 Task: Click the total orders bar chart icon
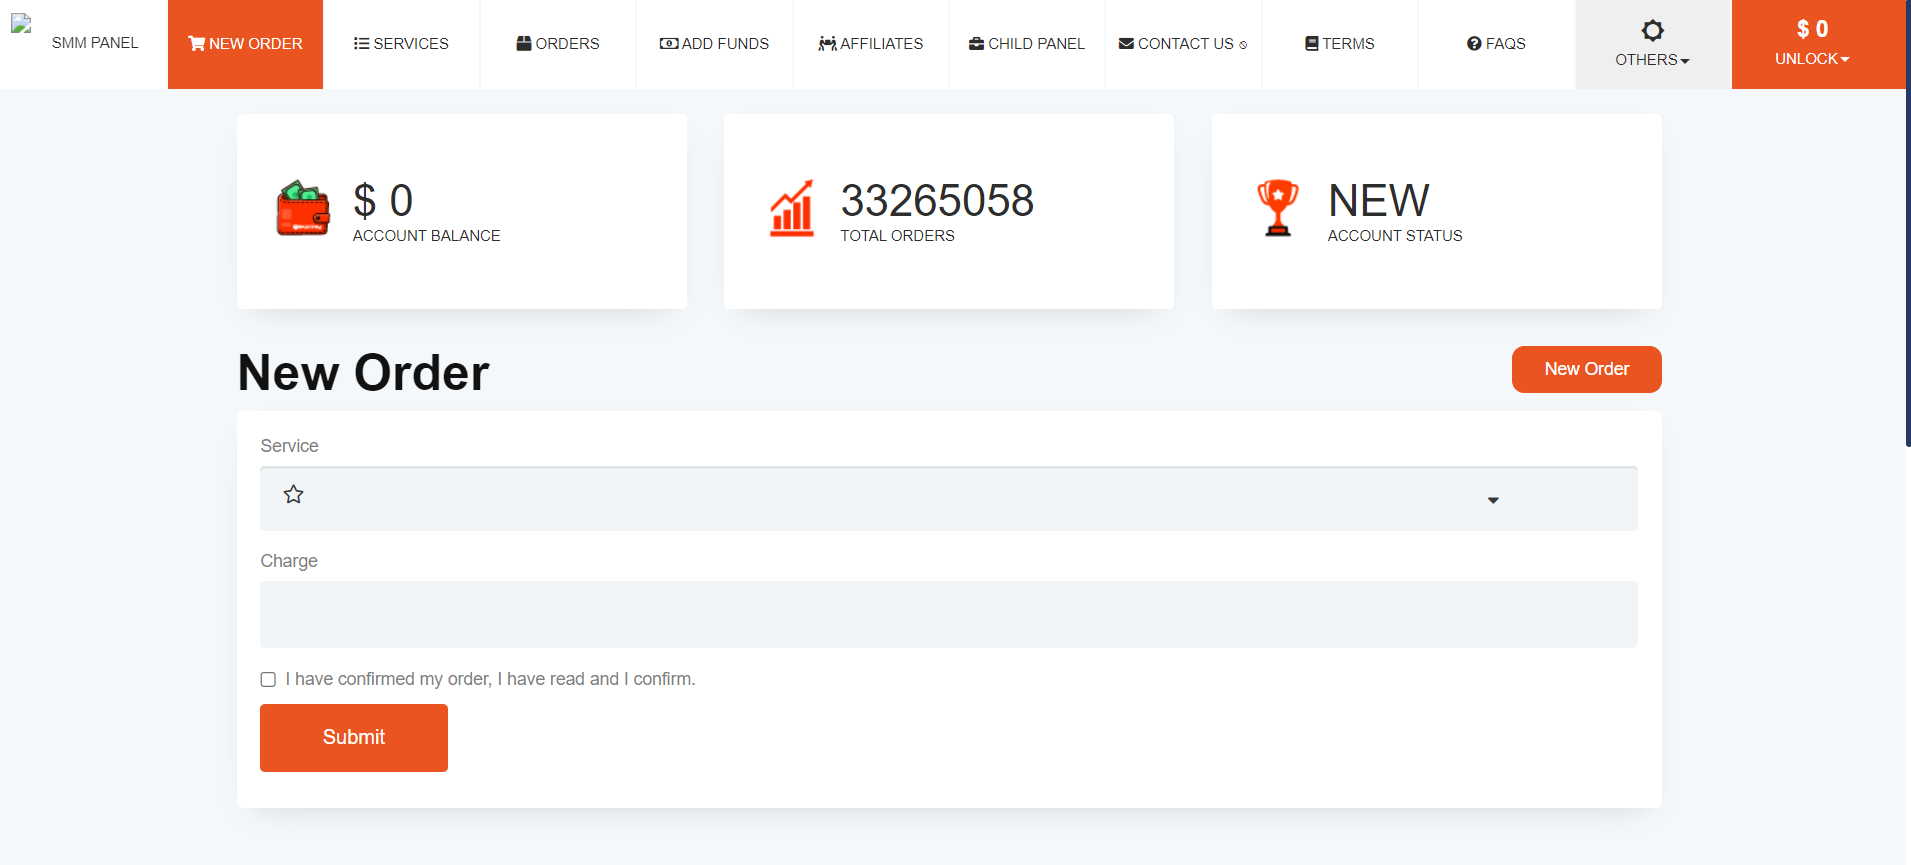791,209
